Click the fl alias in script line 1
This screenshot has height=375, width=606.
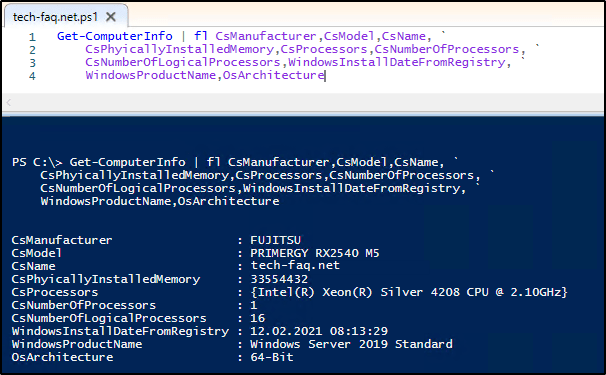[201, 36]
